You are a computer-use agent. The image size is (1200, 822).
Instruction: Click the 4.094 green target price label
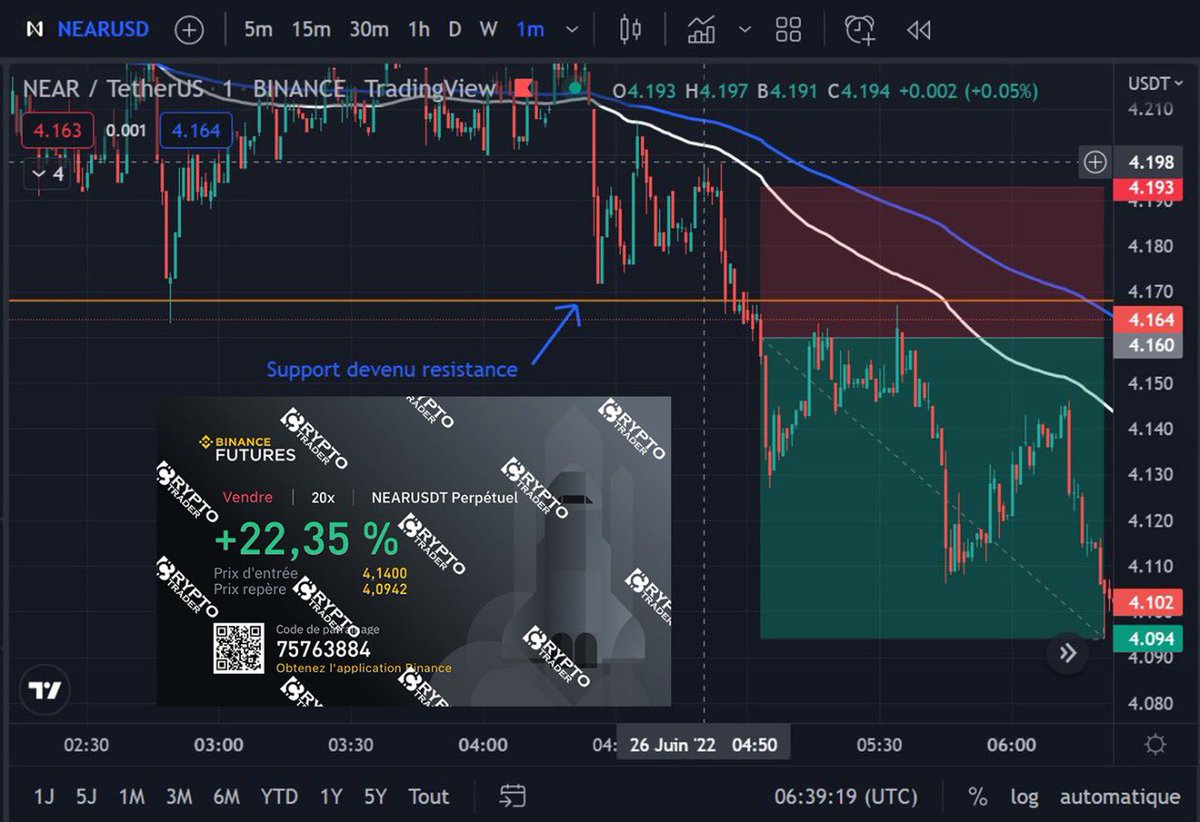tap(1146, 638)
